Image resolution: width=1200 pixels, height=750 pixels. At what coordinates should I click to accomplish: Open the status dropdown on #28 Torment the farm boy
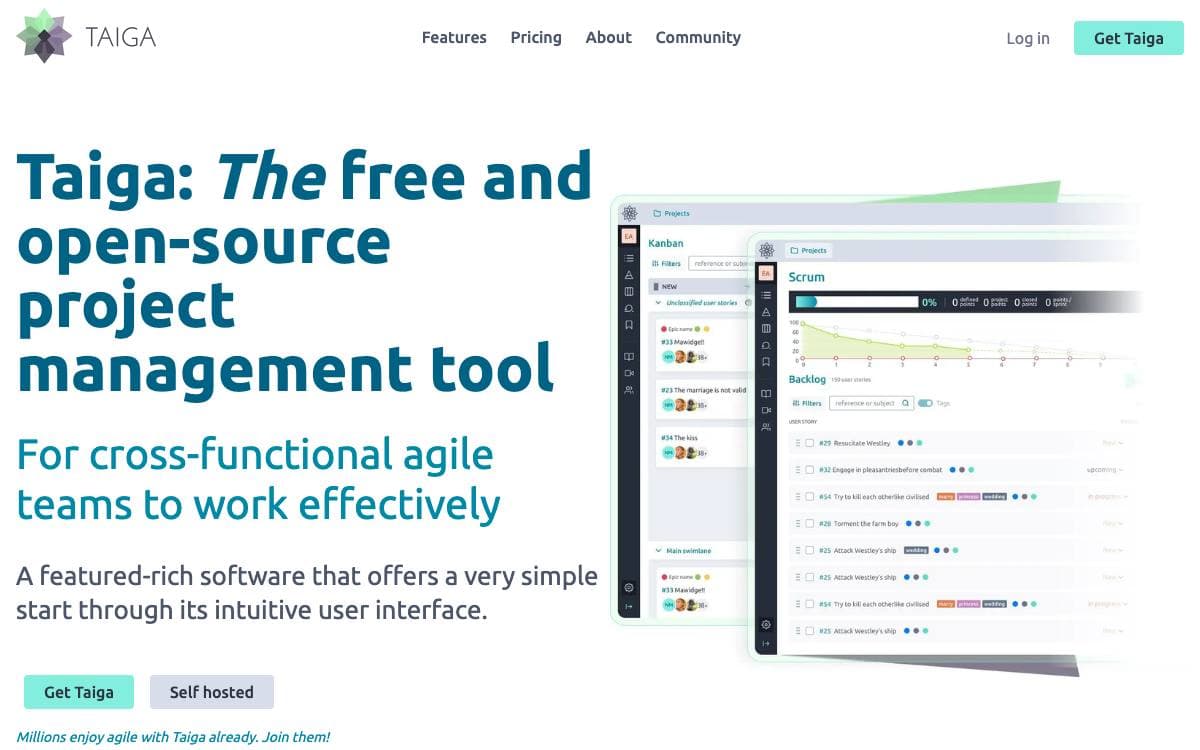(1112, 523)
